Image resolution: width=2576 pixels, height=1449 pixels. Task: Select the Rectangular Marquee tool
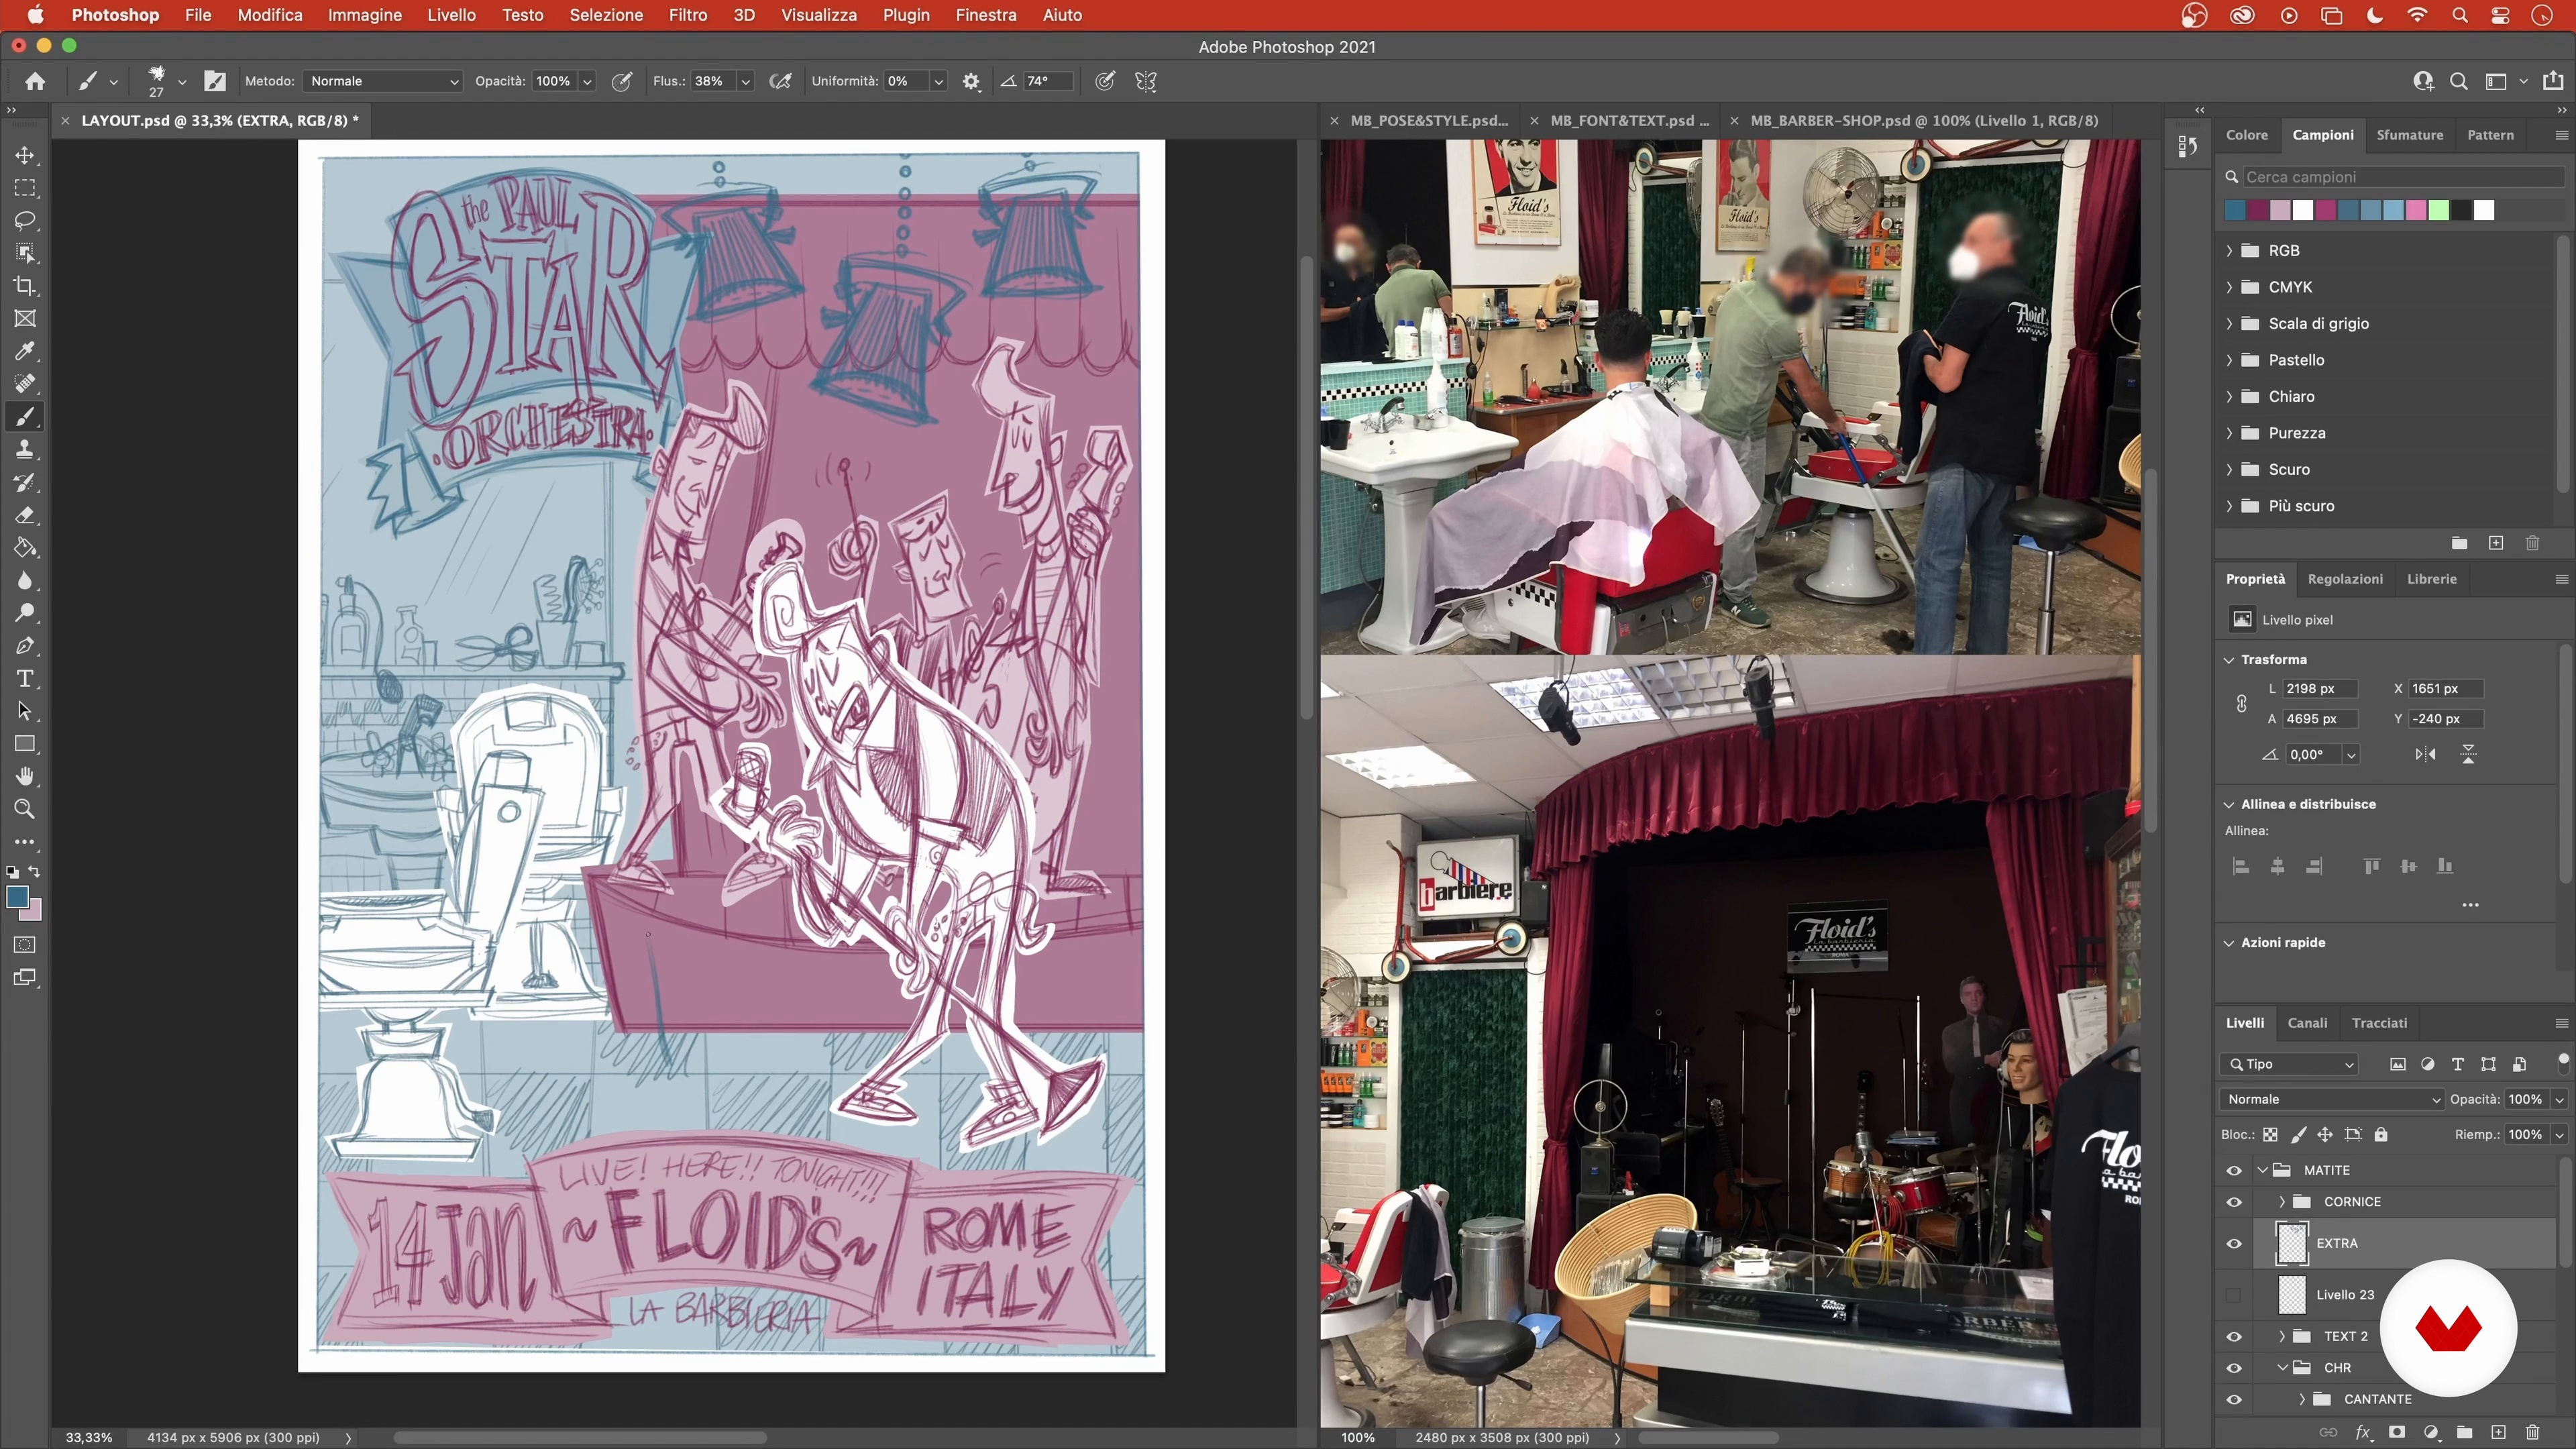coord(25,188)
